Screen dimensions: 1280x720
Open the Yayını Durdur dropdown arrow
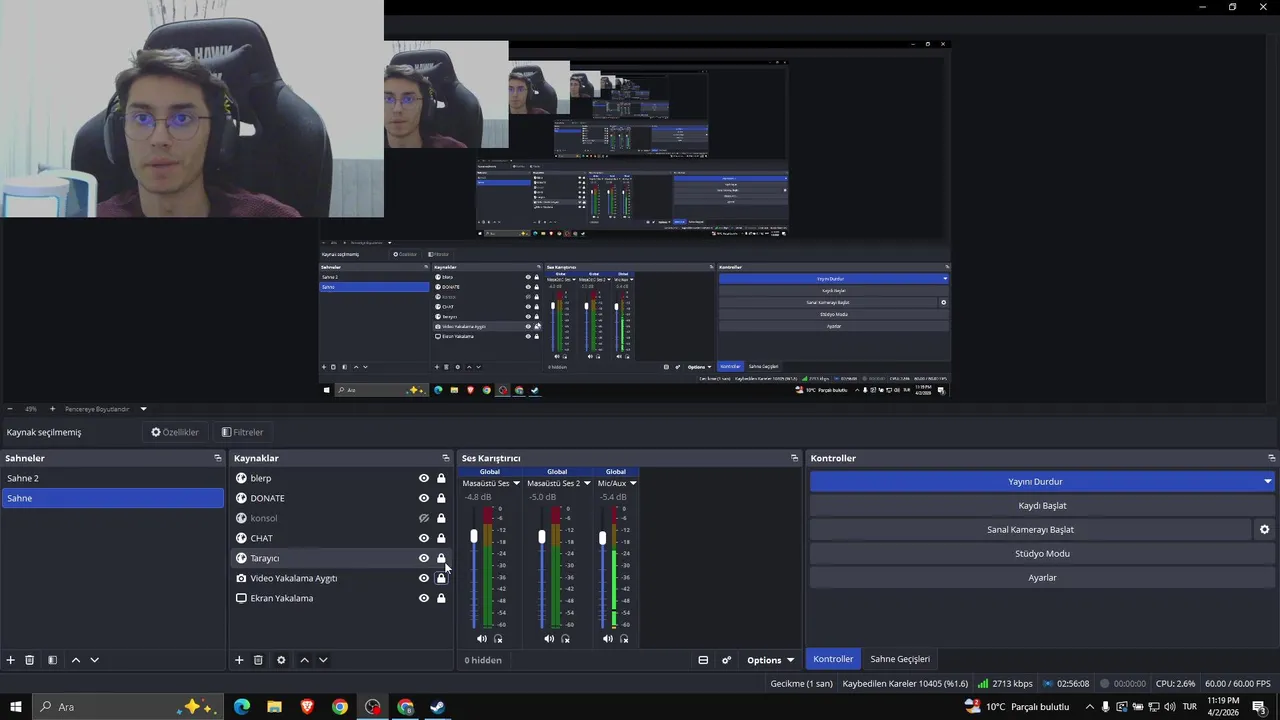(1268, 482)
